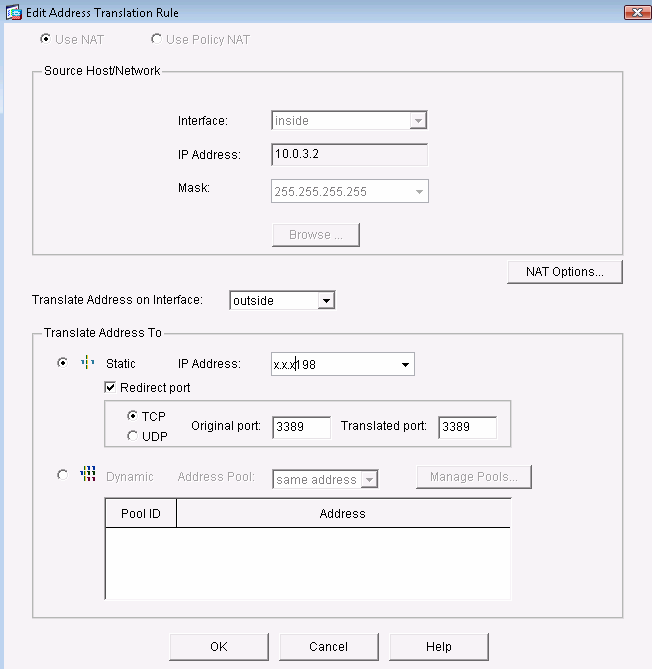Screen dimensions: 652x669
Task: Click the Browse ... button
Action: click(x=316, y=235)
